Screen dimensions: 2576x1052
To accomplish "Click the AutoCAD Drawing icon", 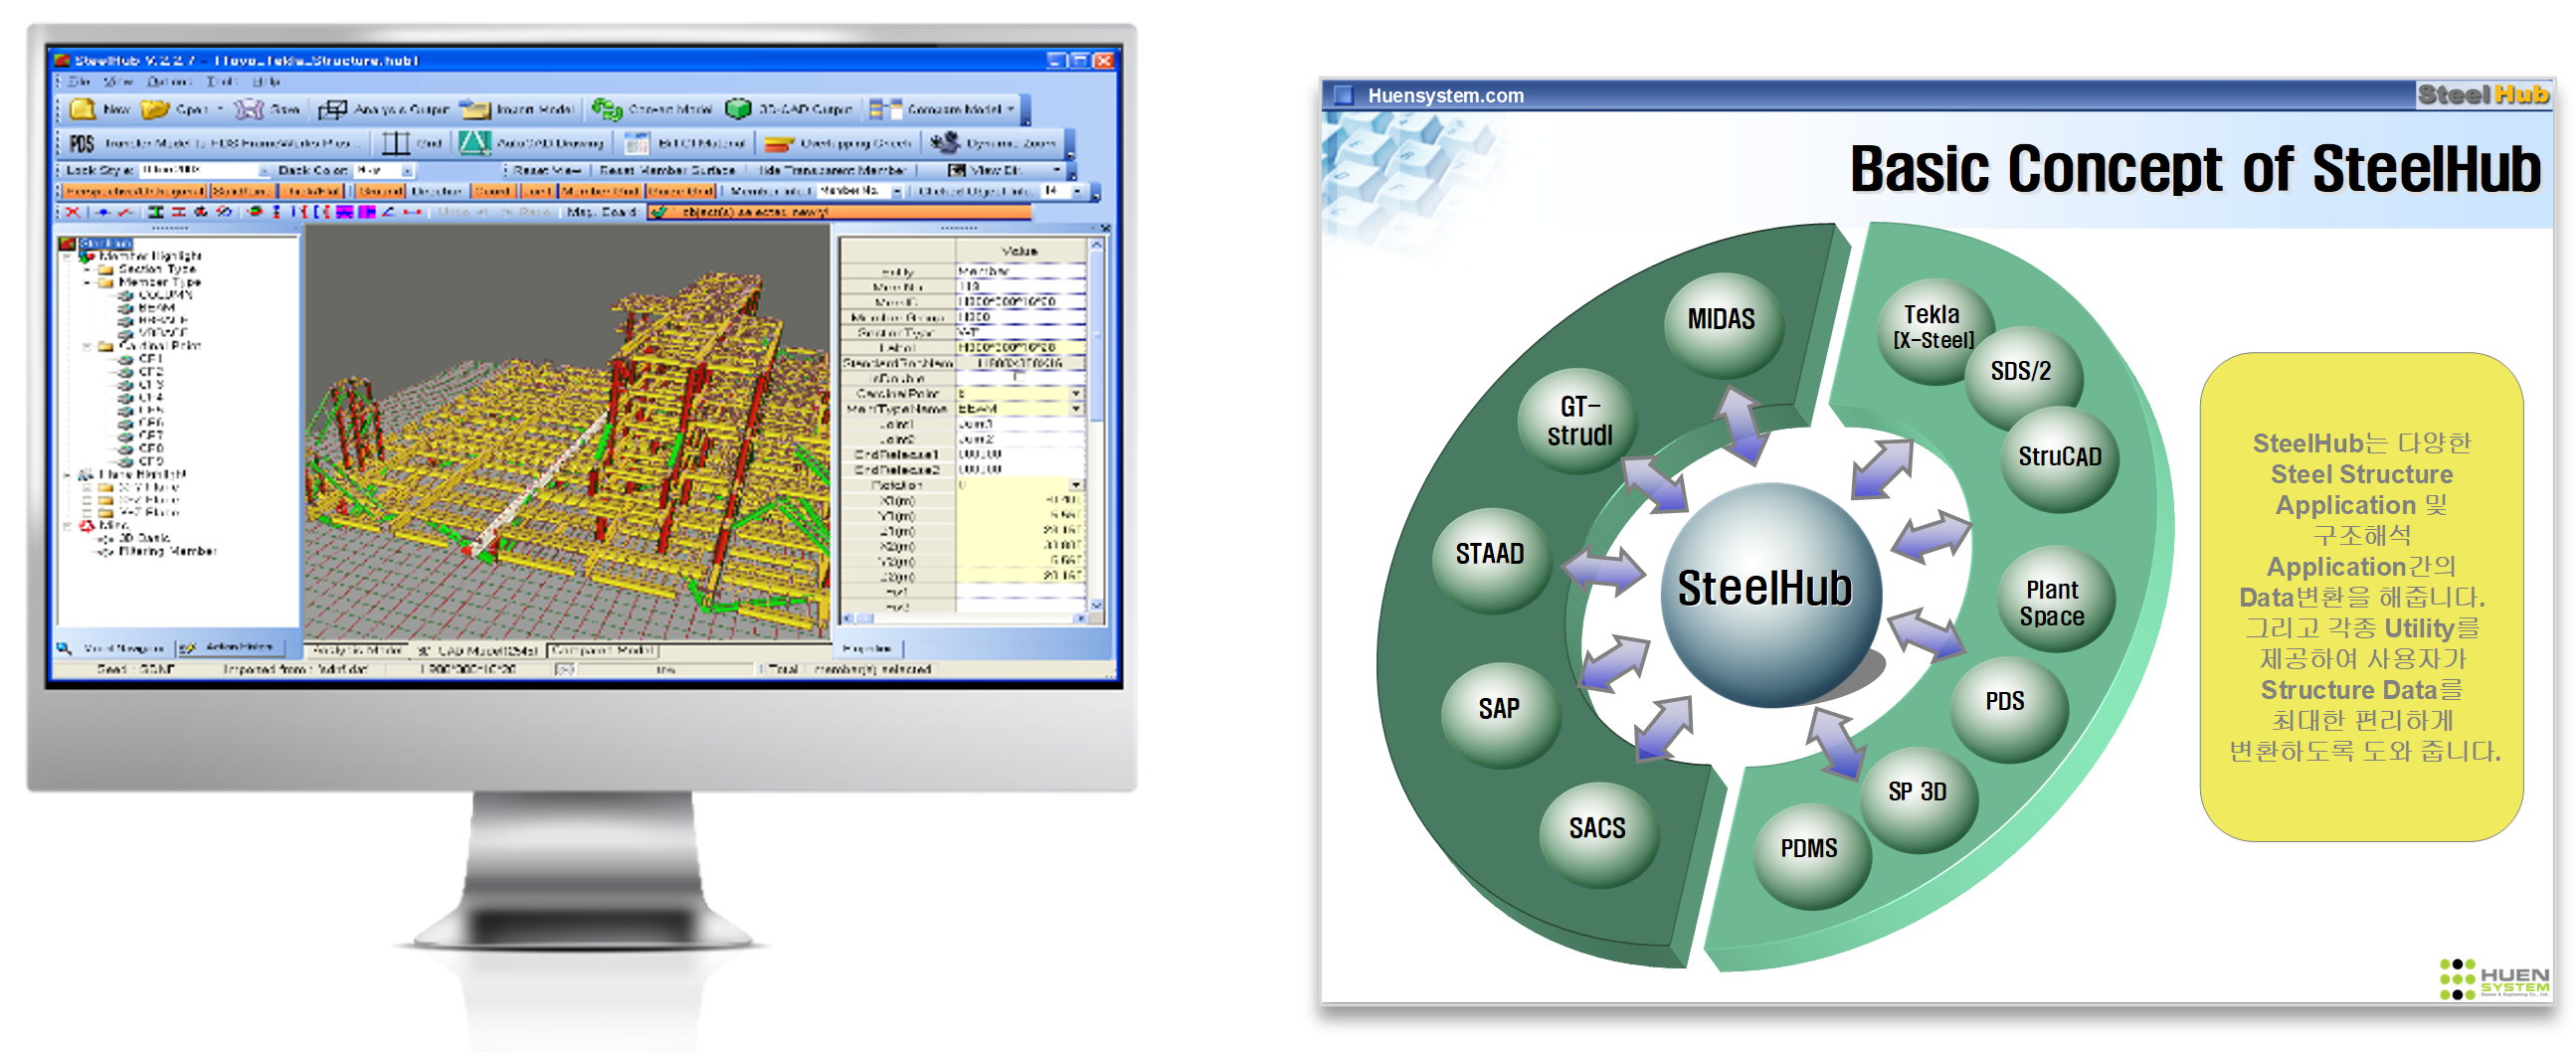I will click(x=474, y=143).
